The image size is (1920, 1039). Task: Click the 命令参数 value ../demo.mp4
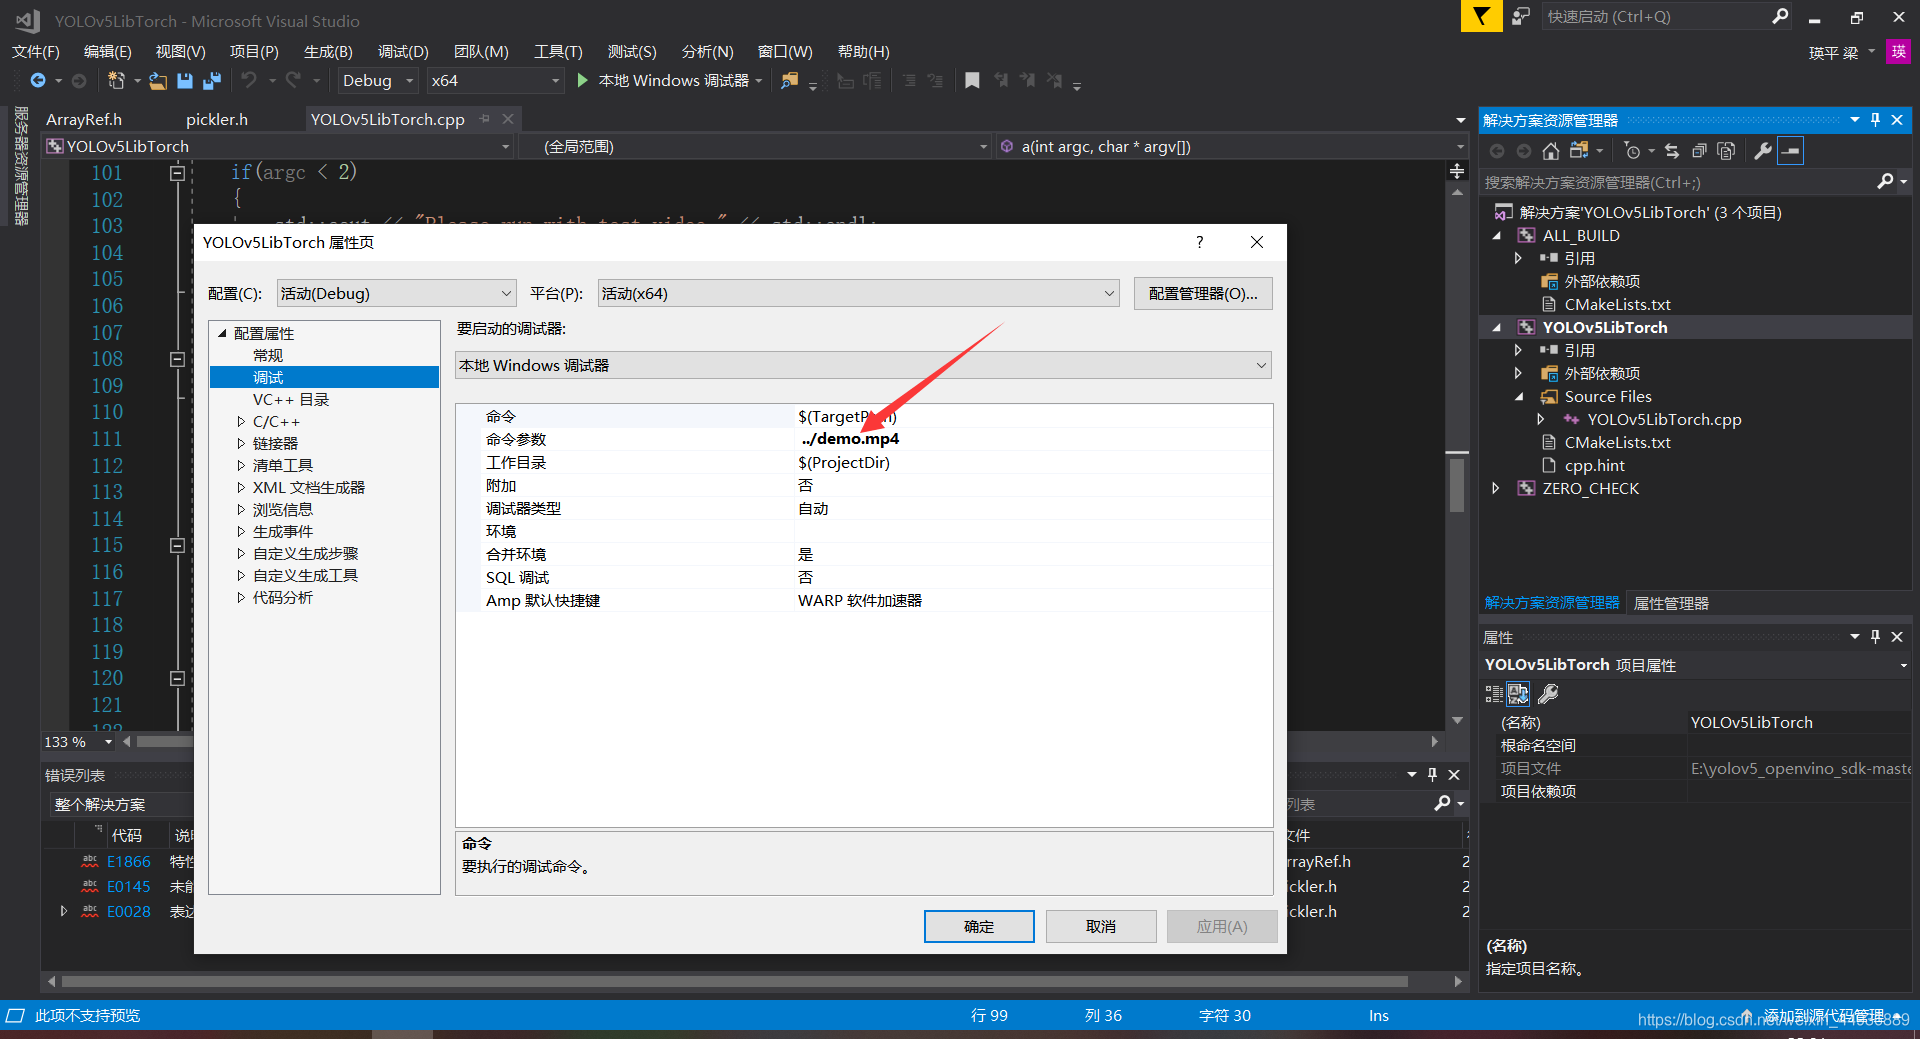849,439
